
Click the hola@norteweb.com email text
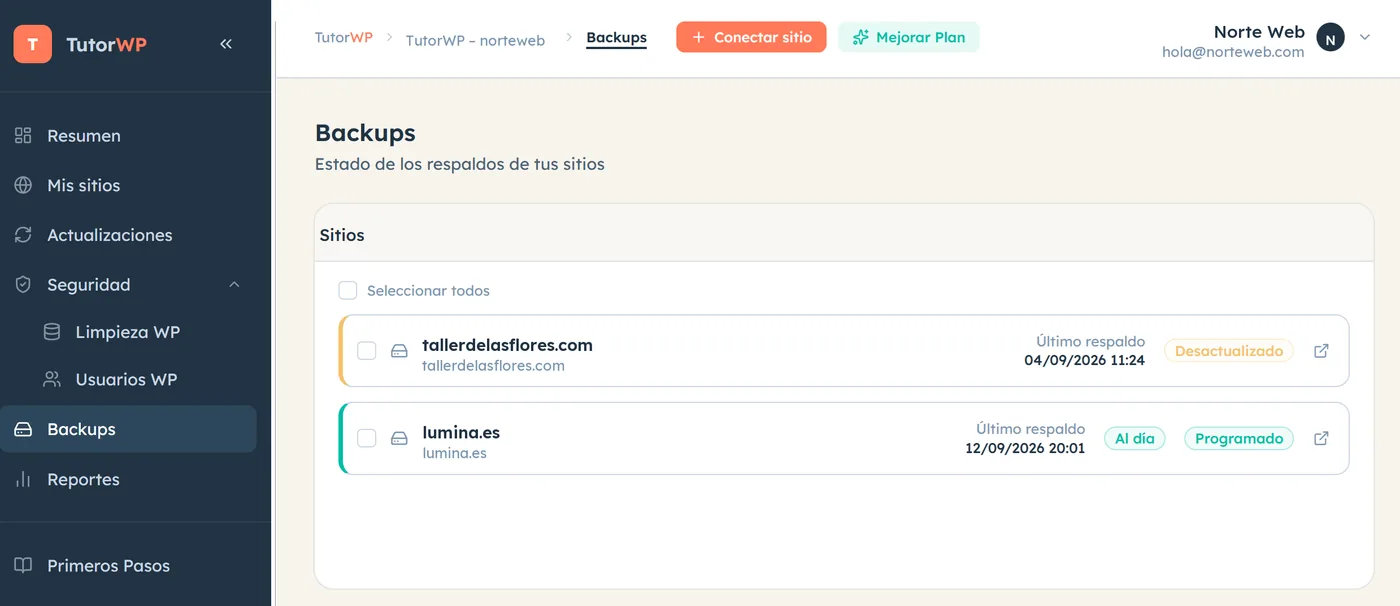pos(1233,52)
